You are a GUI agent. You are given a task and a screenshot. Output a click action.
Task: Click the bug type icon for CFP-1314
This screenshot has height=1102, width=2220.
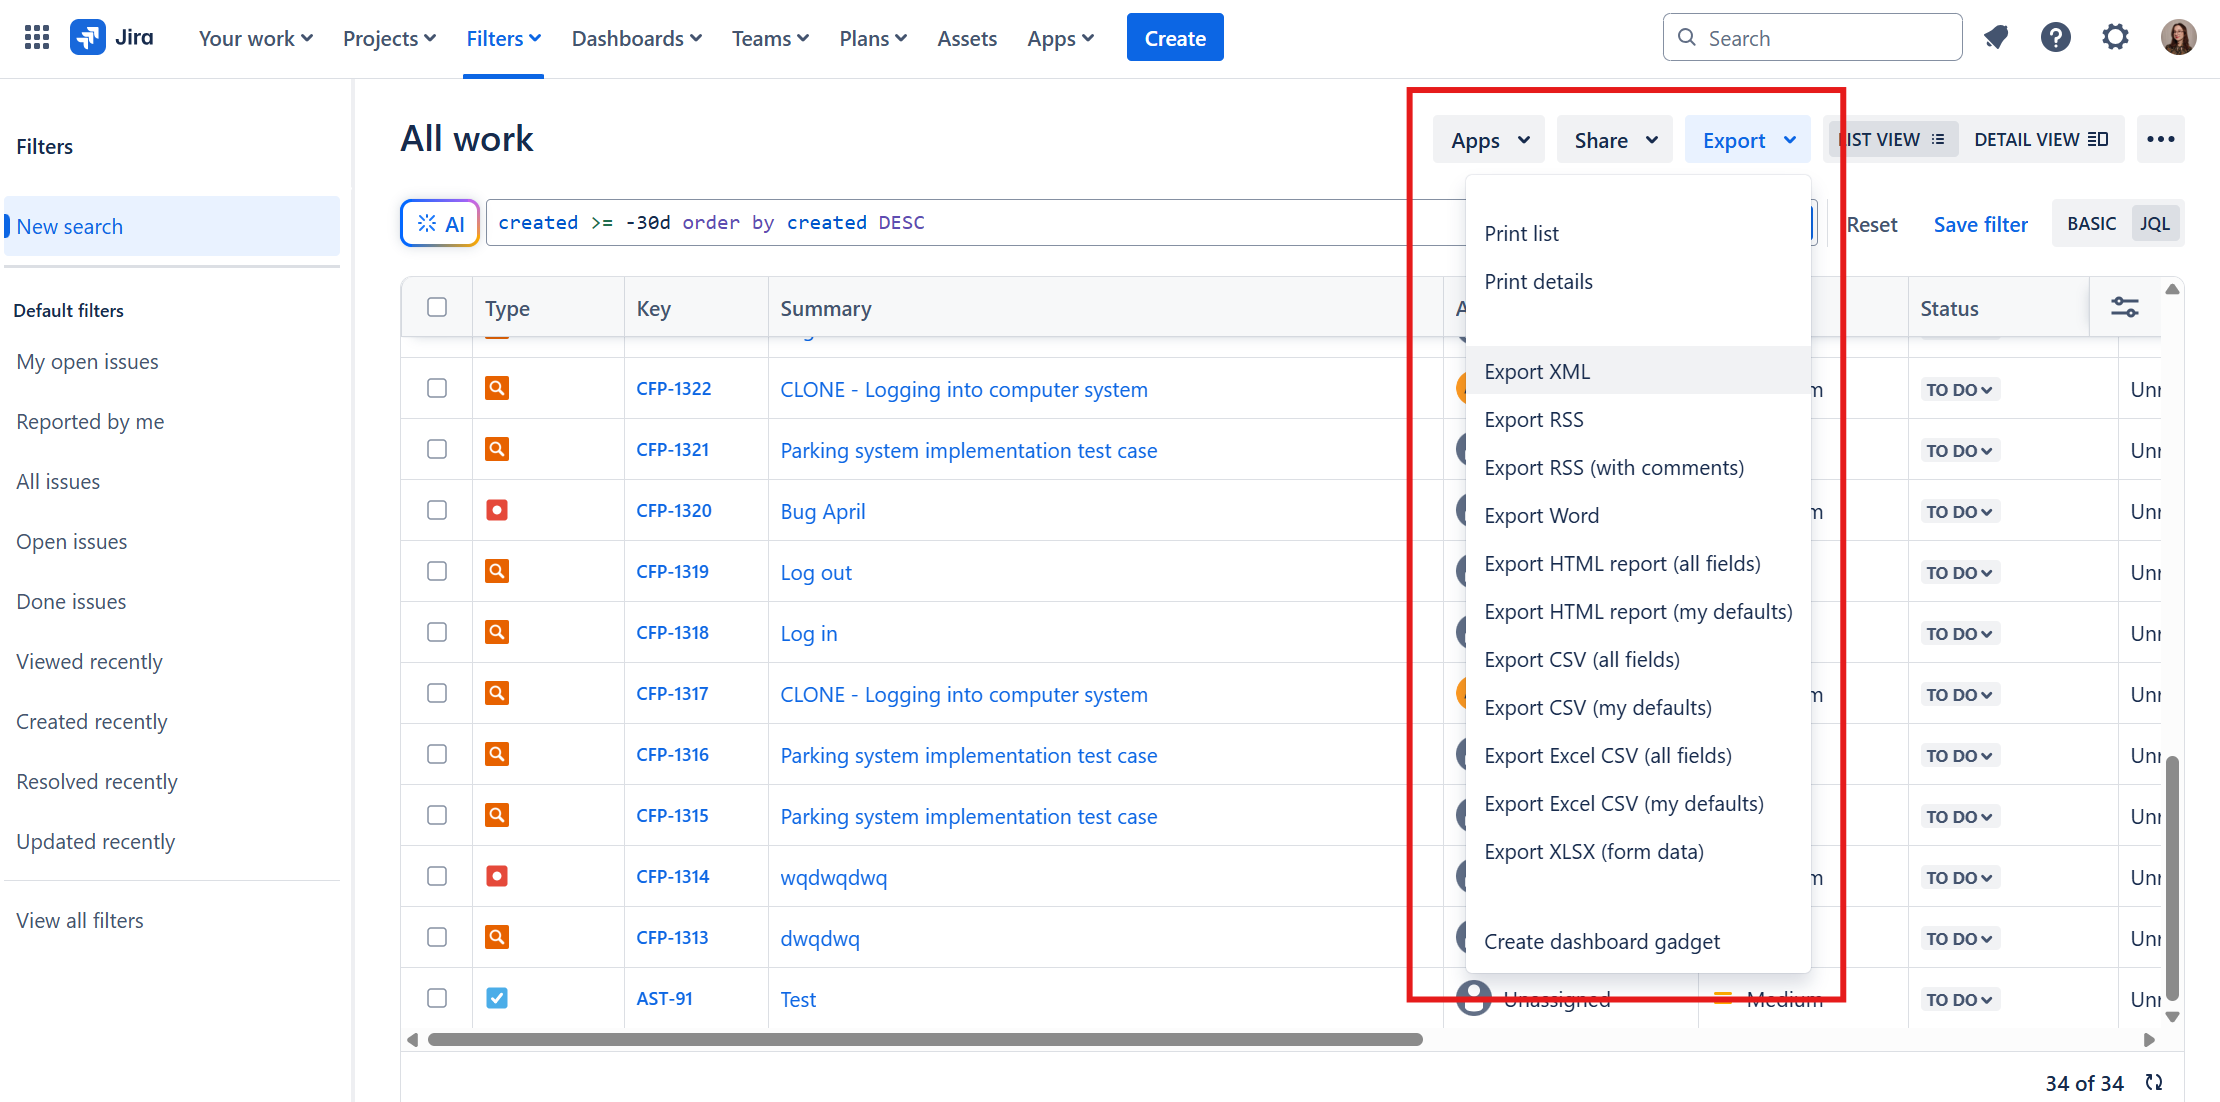tap(497, 876)
